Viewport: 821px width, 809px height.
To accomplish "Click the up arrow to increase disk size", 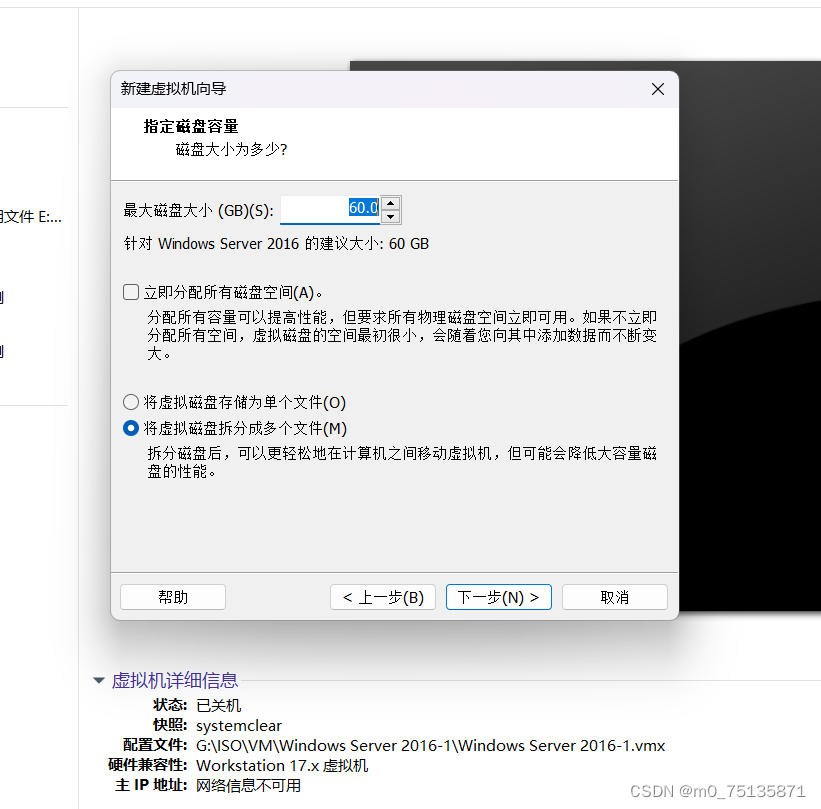I will coord(389,203).
